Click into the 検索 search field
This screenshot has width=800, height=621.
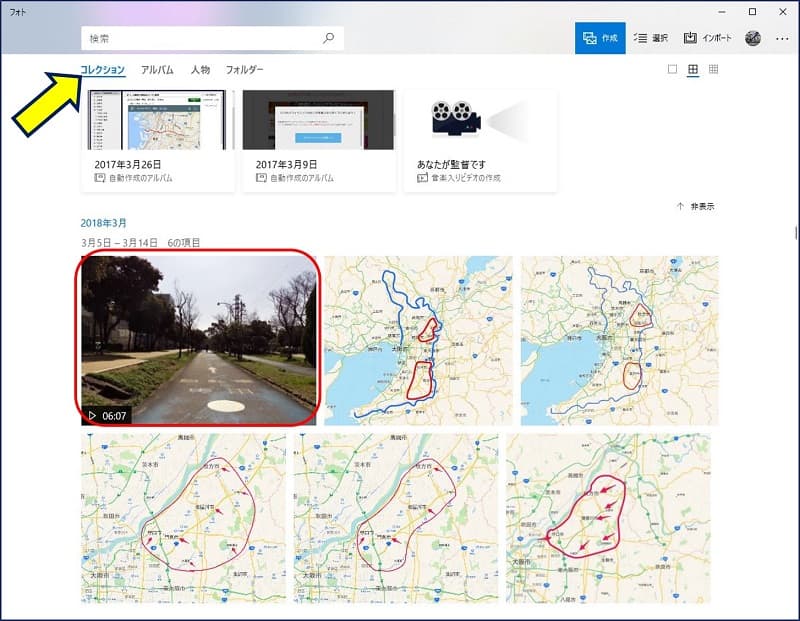point(200,38)
